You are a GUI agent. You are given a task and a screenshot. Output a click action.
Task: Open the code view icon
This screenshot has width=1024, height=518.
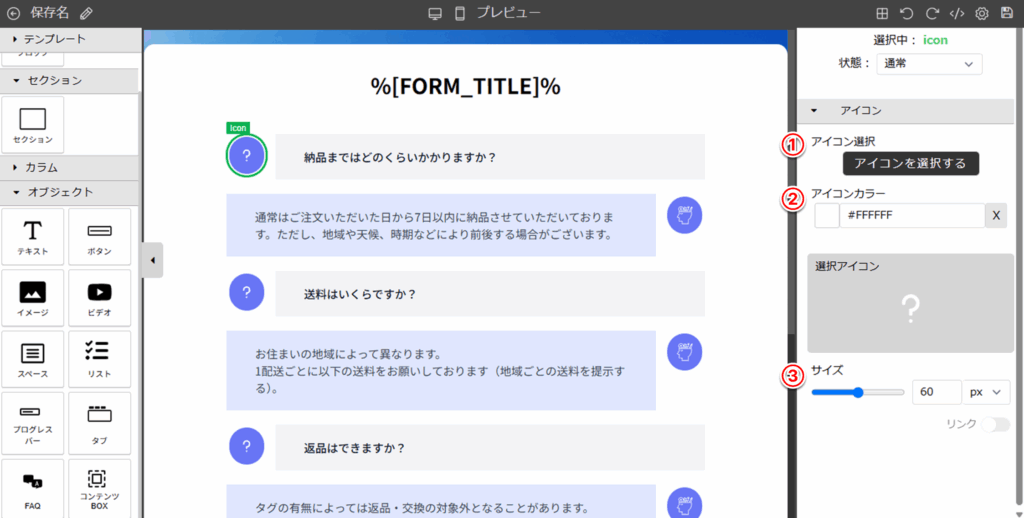point(957,14)
